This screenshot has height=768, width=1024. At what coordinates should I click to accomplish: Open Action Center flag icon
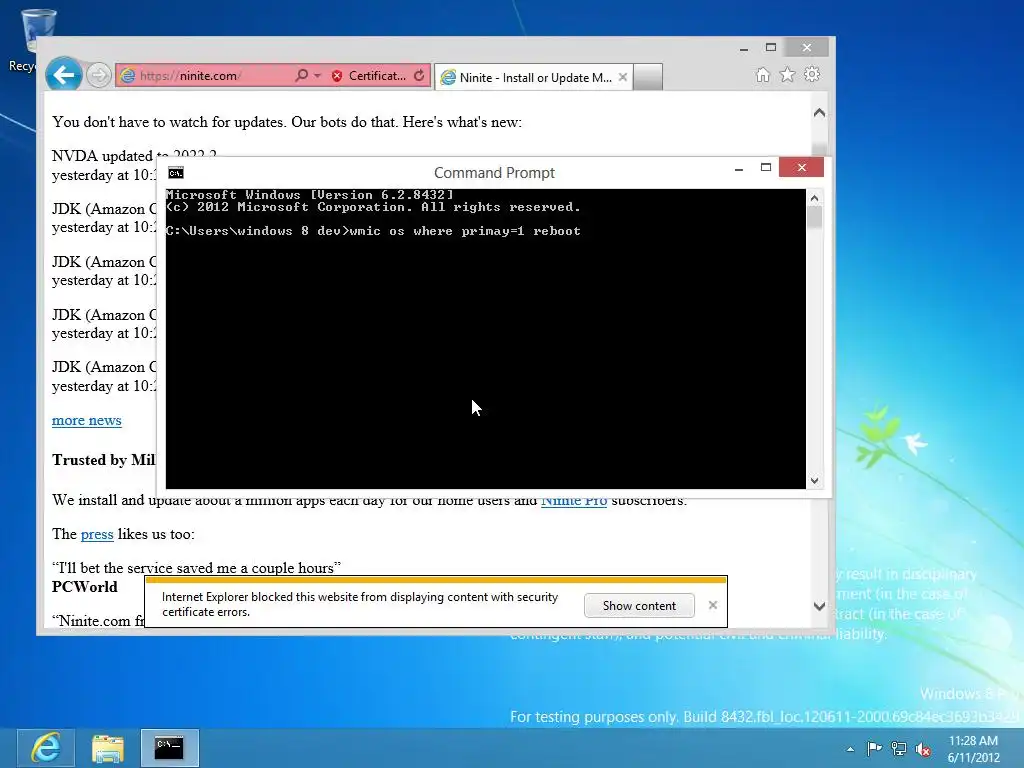click(x=874, y=749)
